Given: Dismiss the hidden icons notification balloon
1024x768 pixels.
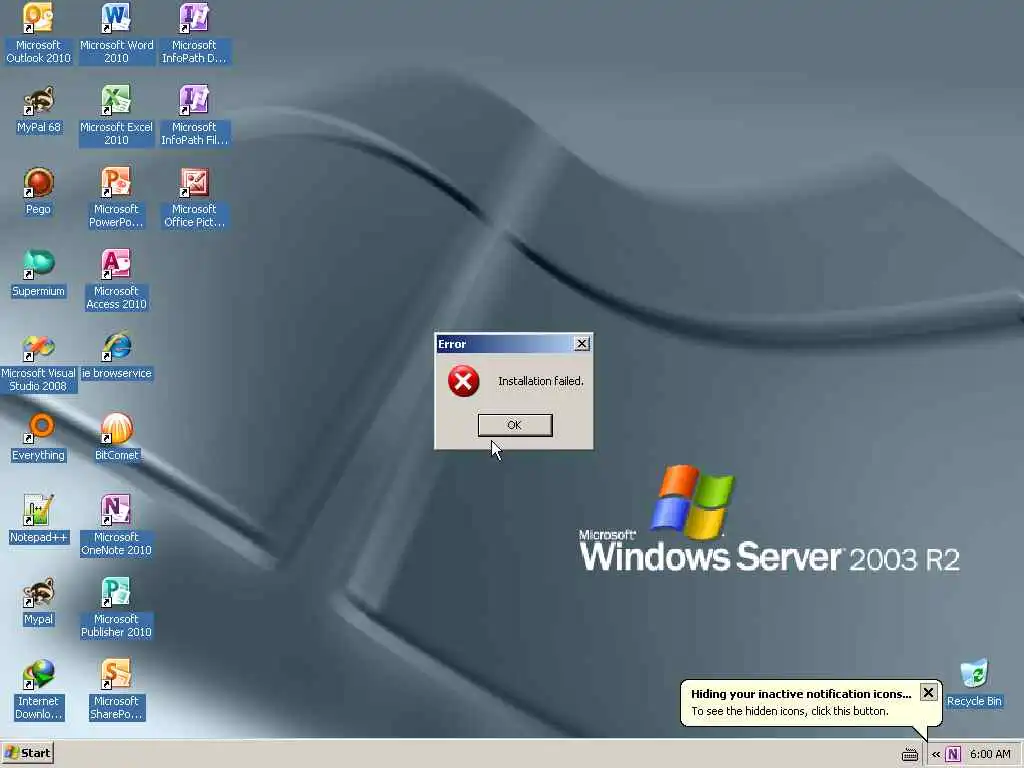Looking at the screenshot, I should [x=928, y=692].
